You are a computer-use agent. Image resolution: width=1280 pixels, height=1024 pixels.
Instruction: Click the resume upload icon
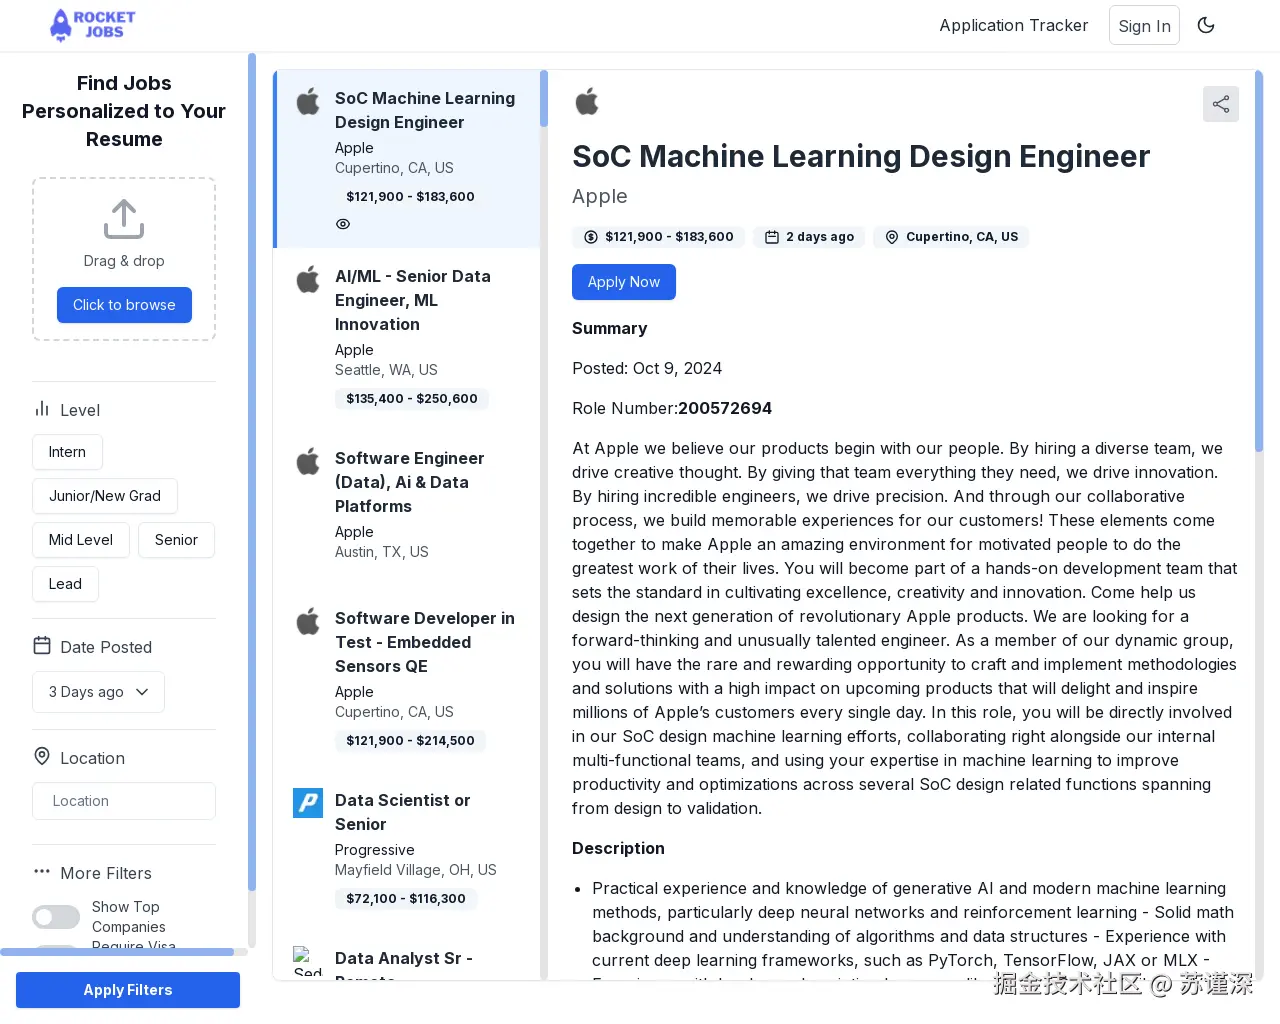(124, 219)
